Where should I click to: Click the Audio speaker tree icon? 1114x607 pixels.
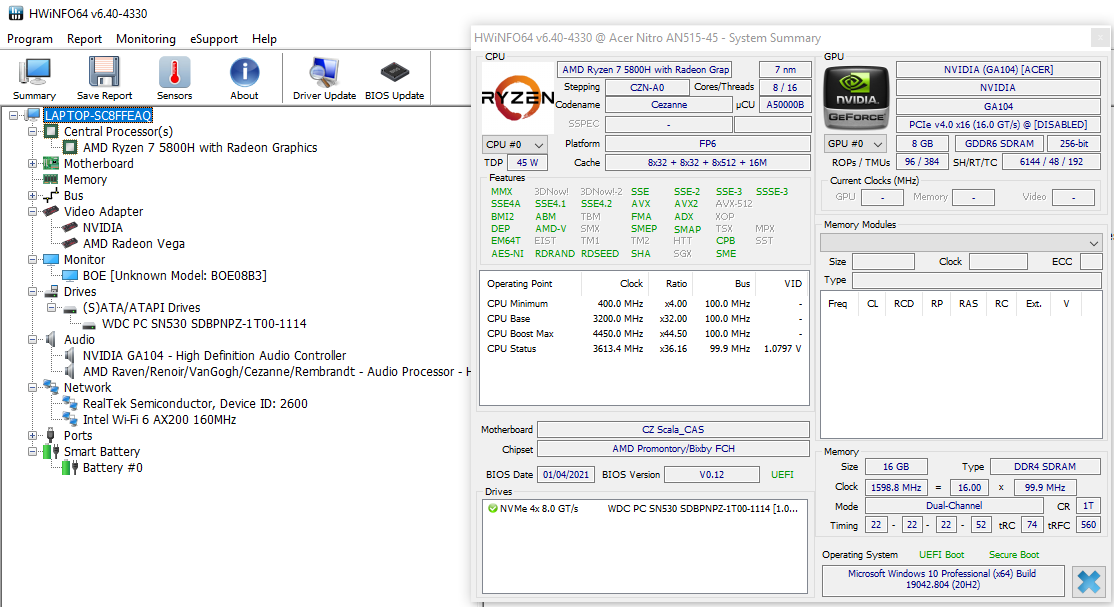(50, 339)
